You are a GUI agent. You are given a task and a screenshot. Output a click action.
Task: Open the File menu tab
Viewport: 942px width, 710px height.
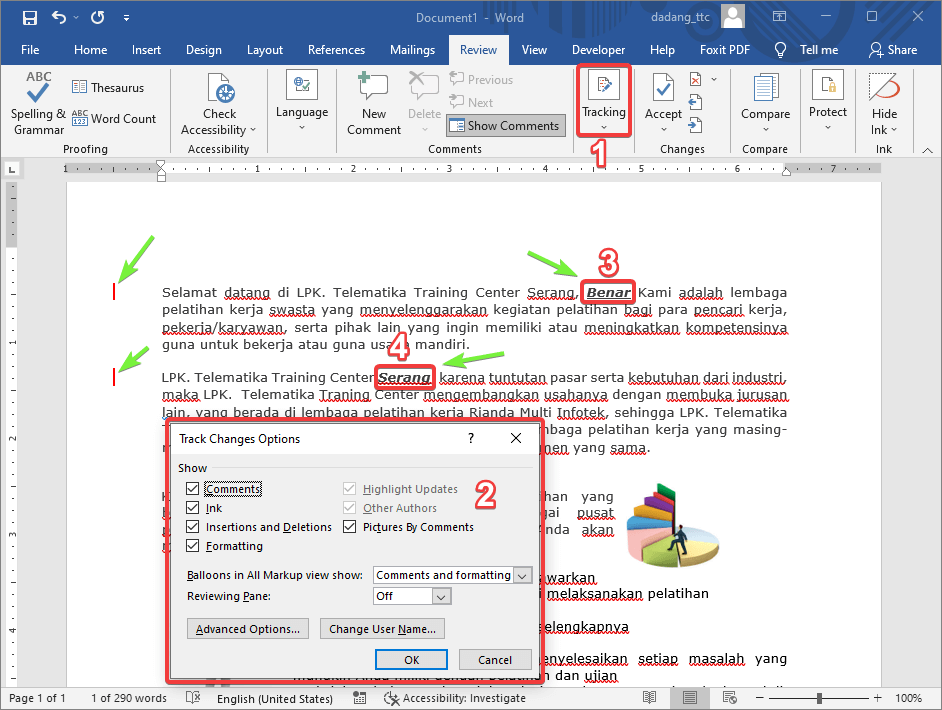pyautogui.click(x=30, y=50)
